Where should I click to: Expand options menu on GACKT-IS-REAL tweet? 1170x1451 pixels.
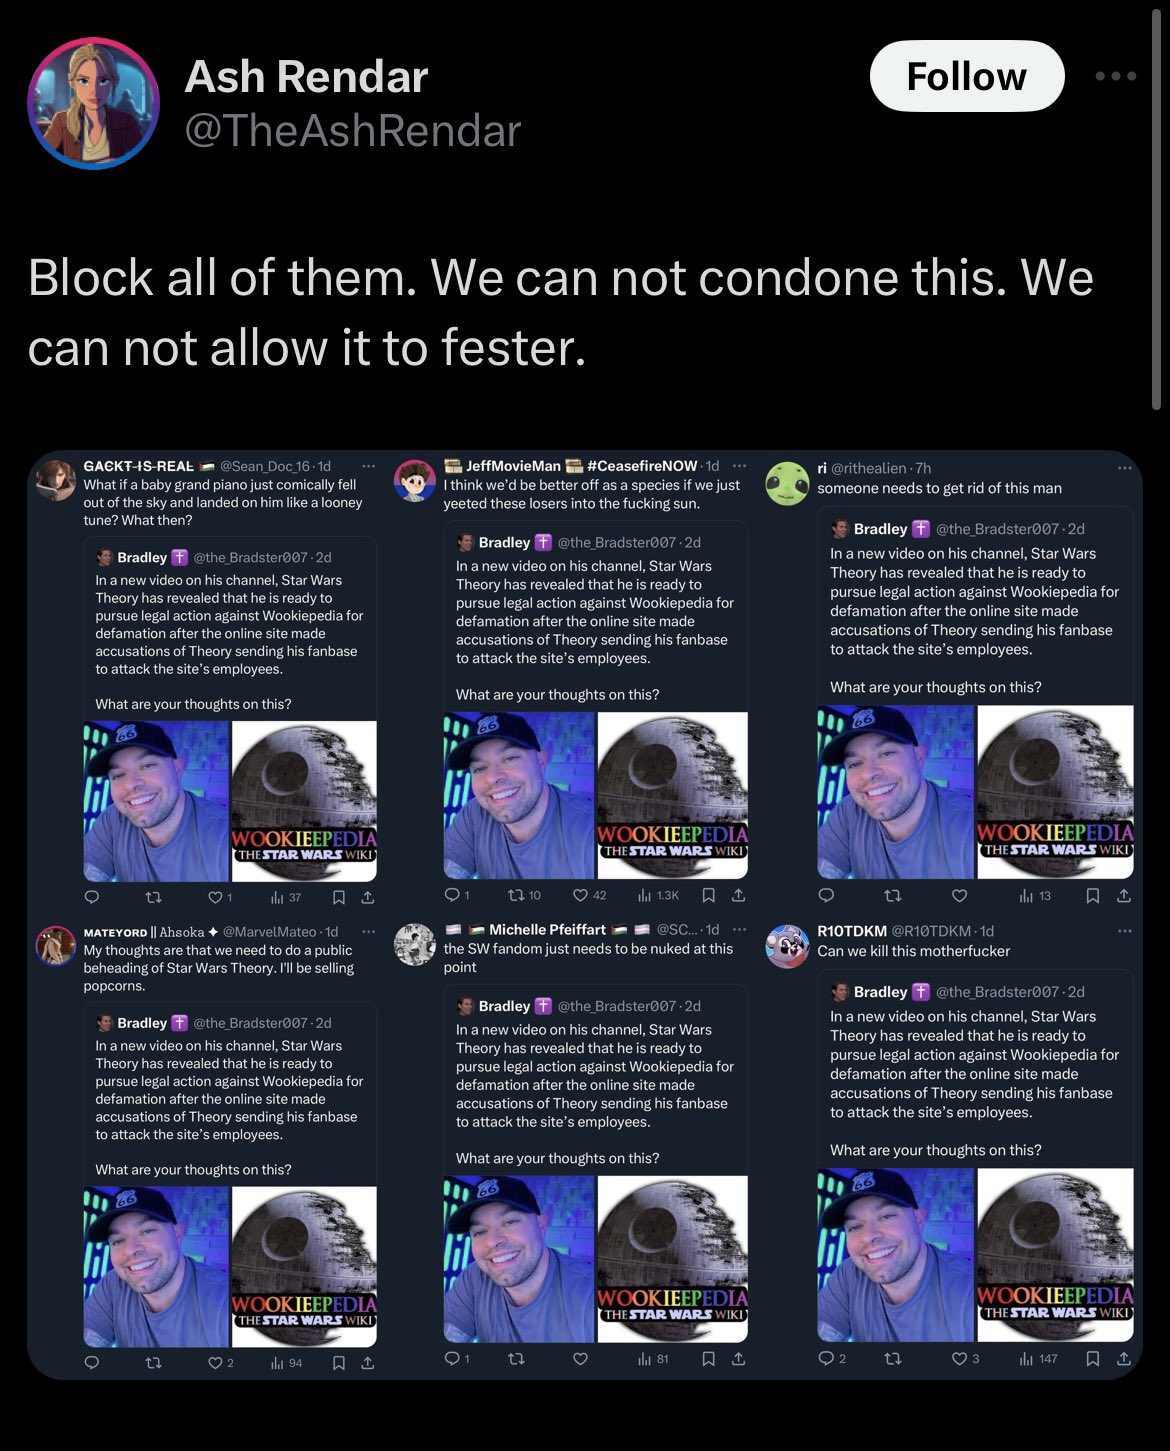click(368, 466)
